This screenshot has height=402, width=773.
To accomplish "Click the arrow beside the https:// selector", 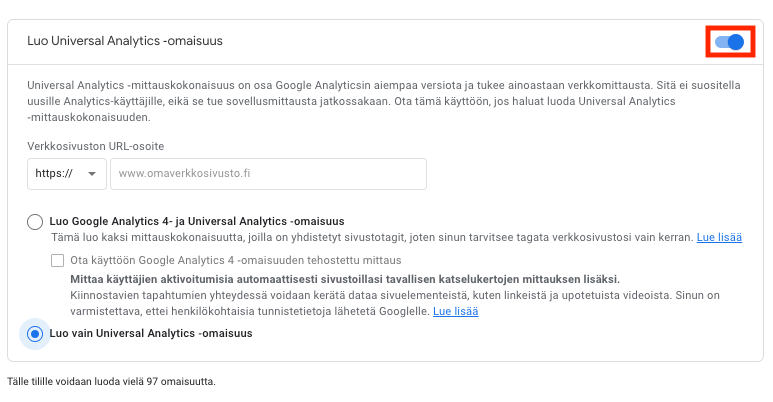I will (x=94, y=173).
